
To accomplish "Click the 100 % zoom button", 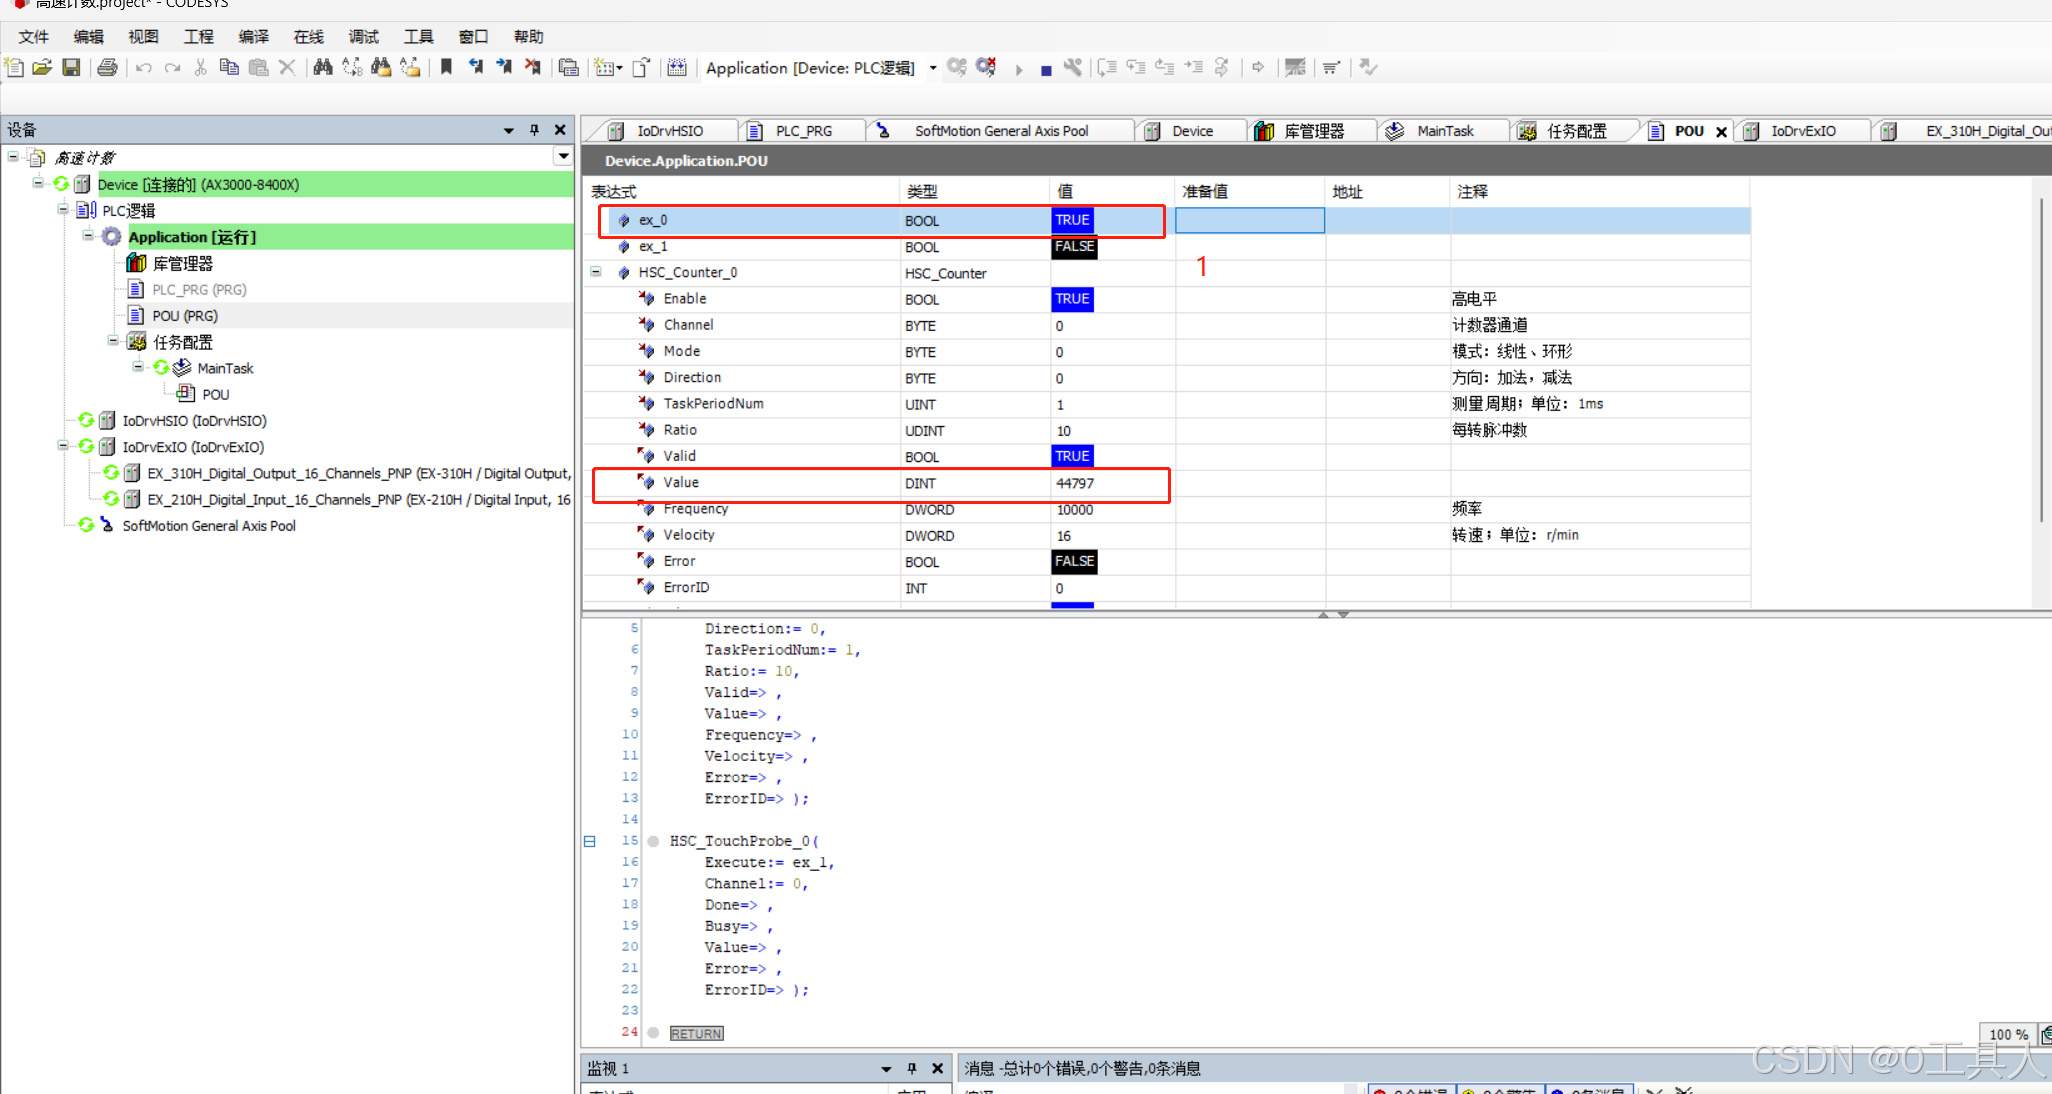I will 2008,1034.
